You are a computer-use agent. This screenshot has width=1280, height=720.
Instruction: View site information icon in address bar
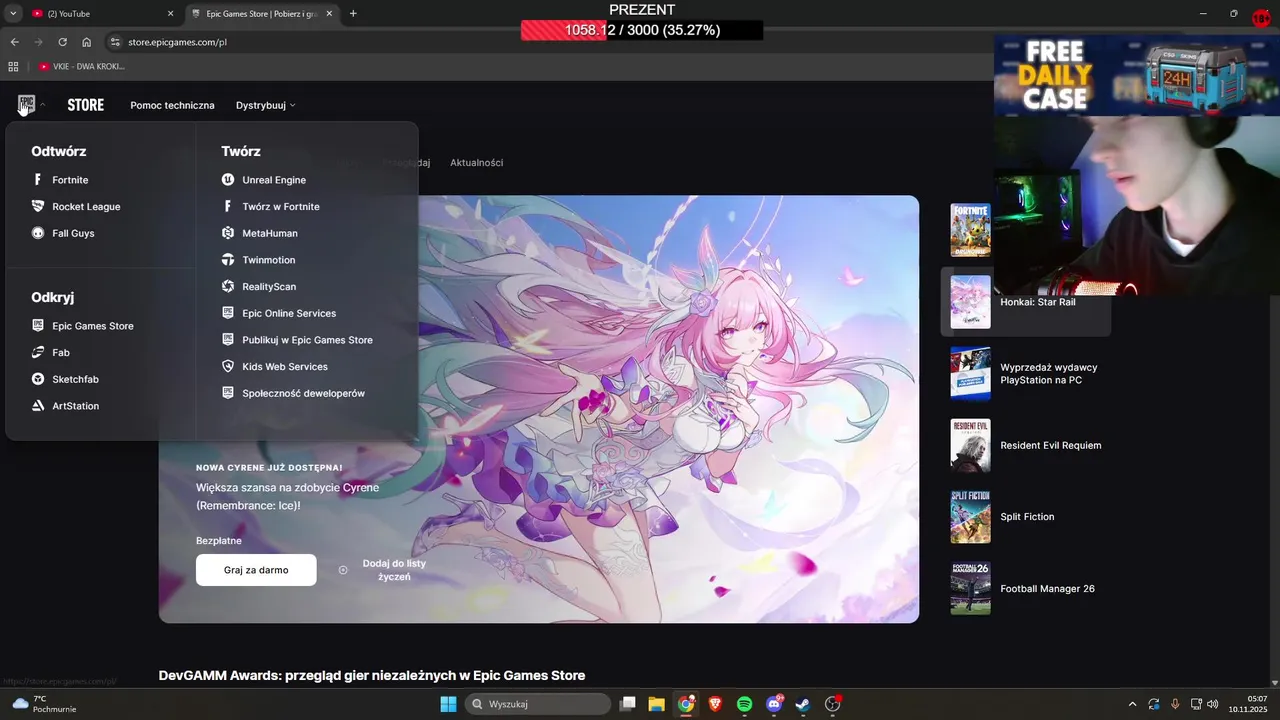click(115, 42)
